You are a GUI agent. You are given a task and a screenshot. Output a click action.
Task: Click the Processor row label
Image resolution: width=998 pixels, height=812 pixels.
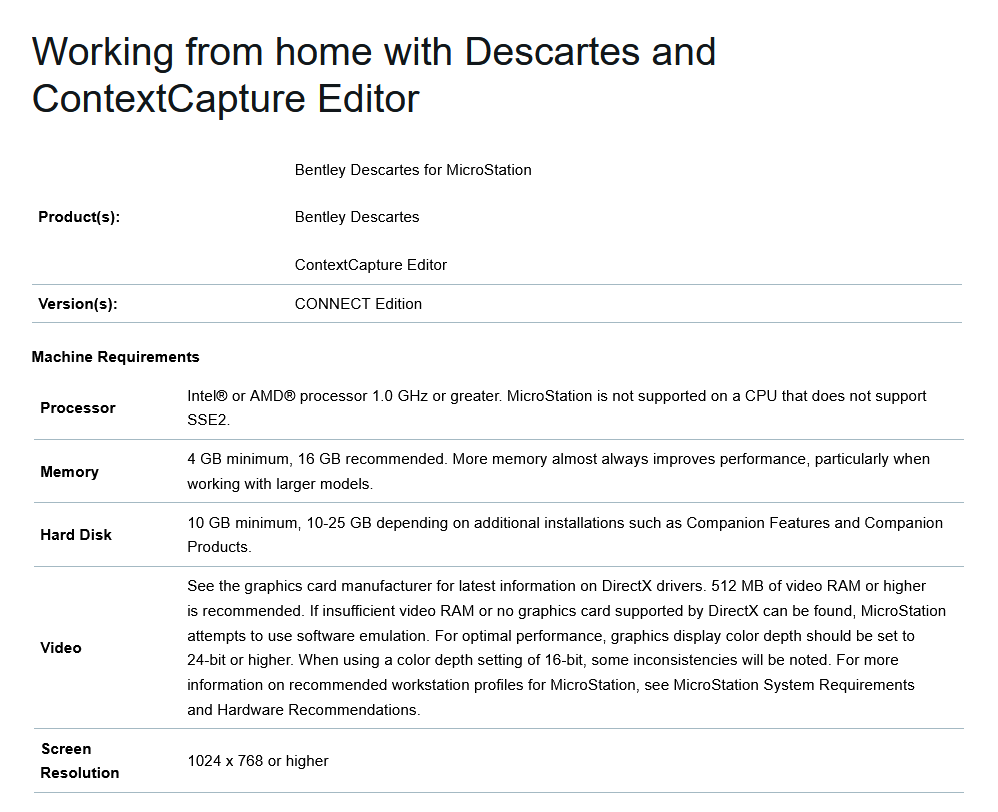(x=78, y=408)
